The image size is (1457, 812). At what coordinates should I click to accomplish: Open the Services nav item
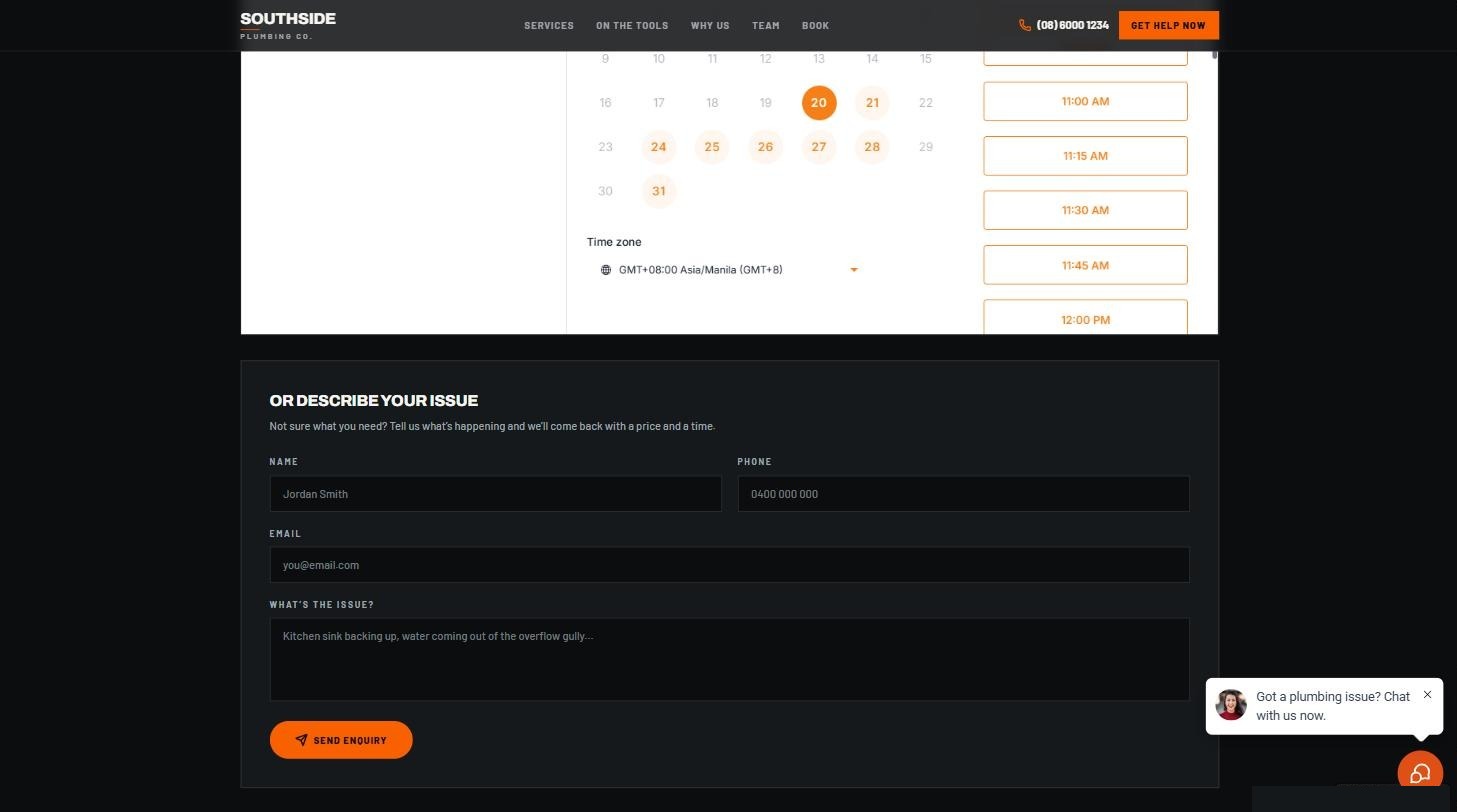[549, 25]
